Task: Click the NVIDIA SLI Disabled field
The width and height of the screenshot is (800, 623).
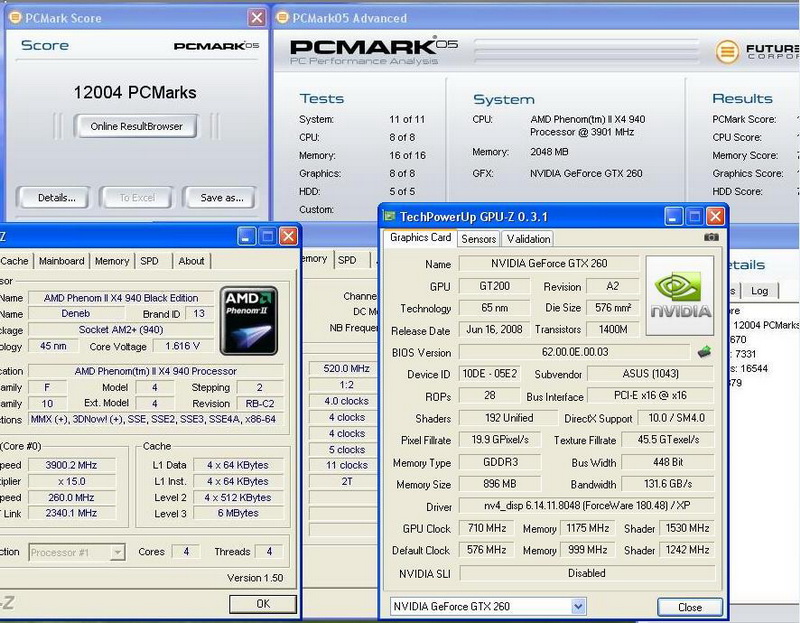Action: click(587, 573)
